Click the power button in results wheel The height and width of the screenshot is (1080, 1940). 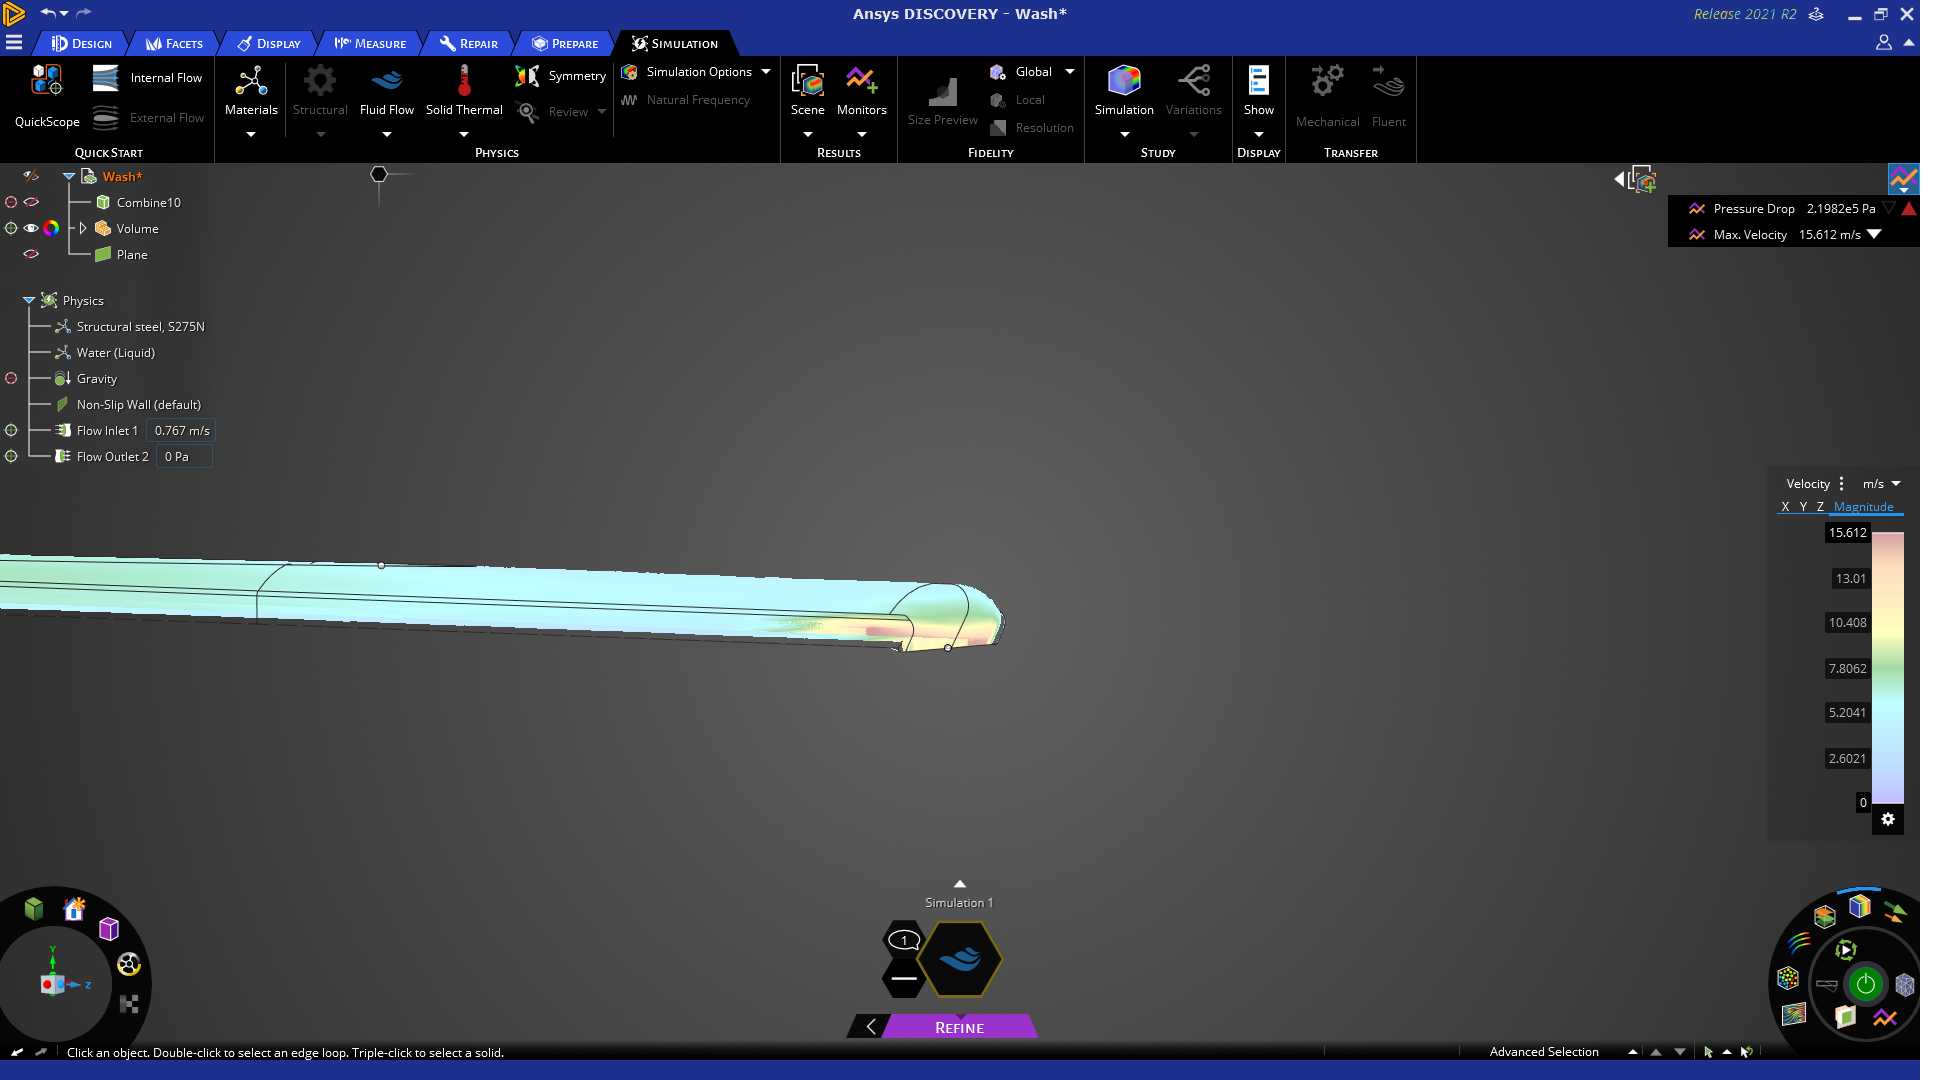pos(1865,984)
